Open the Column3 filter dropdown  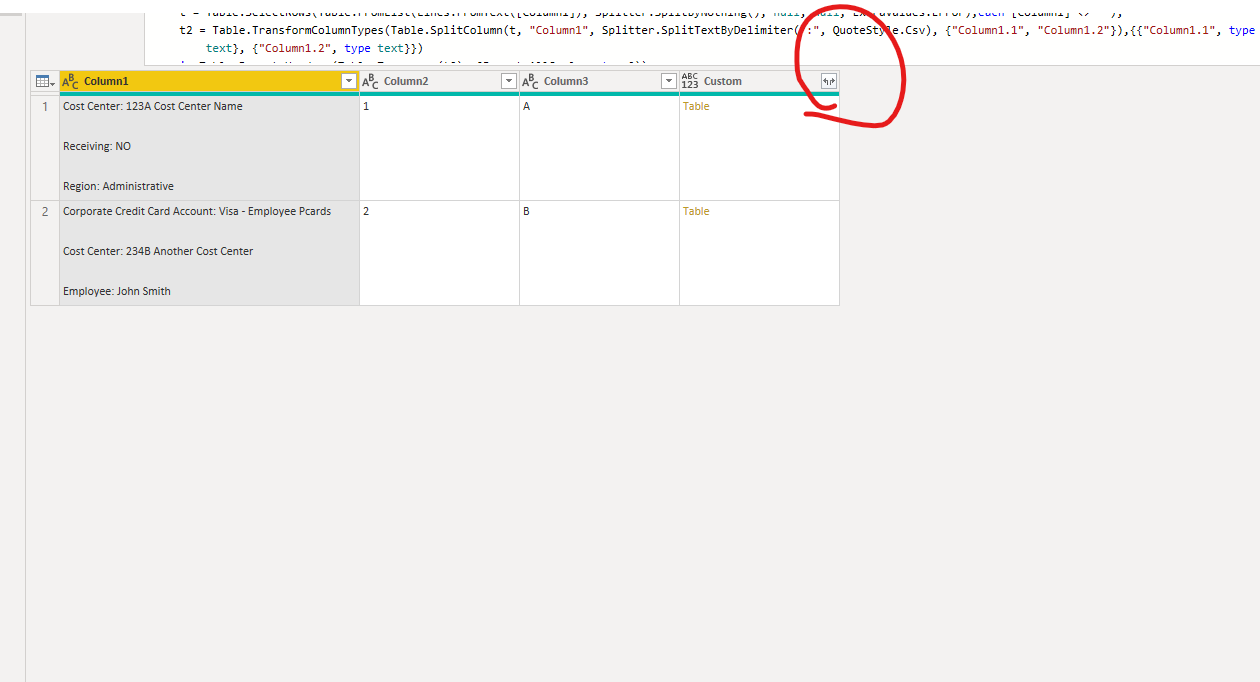tap(669, 81)
